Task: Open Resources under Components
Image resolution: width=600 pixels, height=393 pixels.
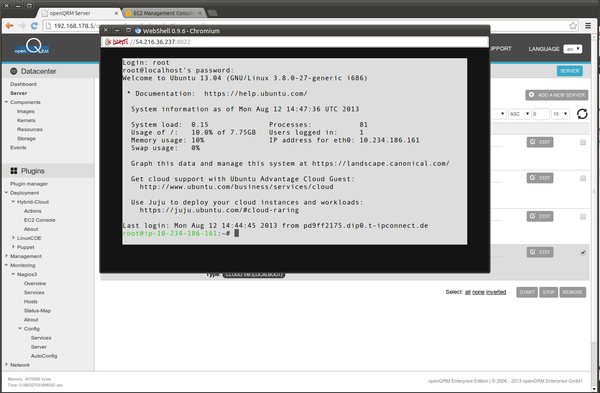Action: [x=30, y=129]
